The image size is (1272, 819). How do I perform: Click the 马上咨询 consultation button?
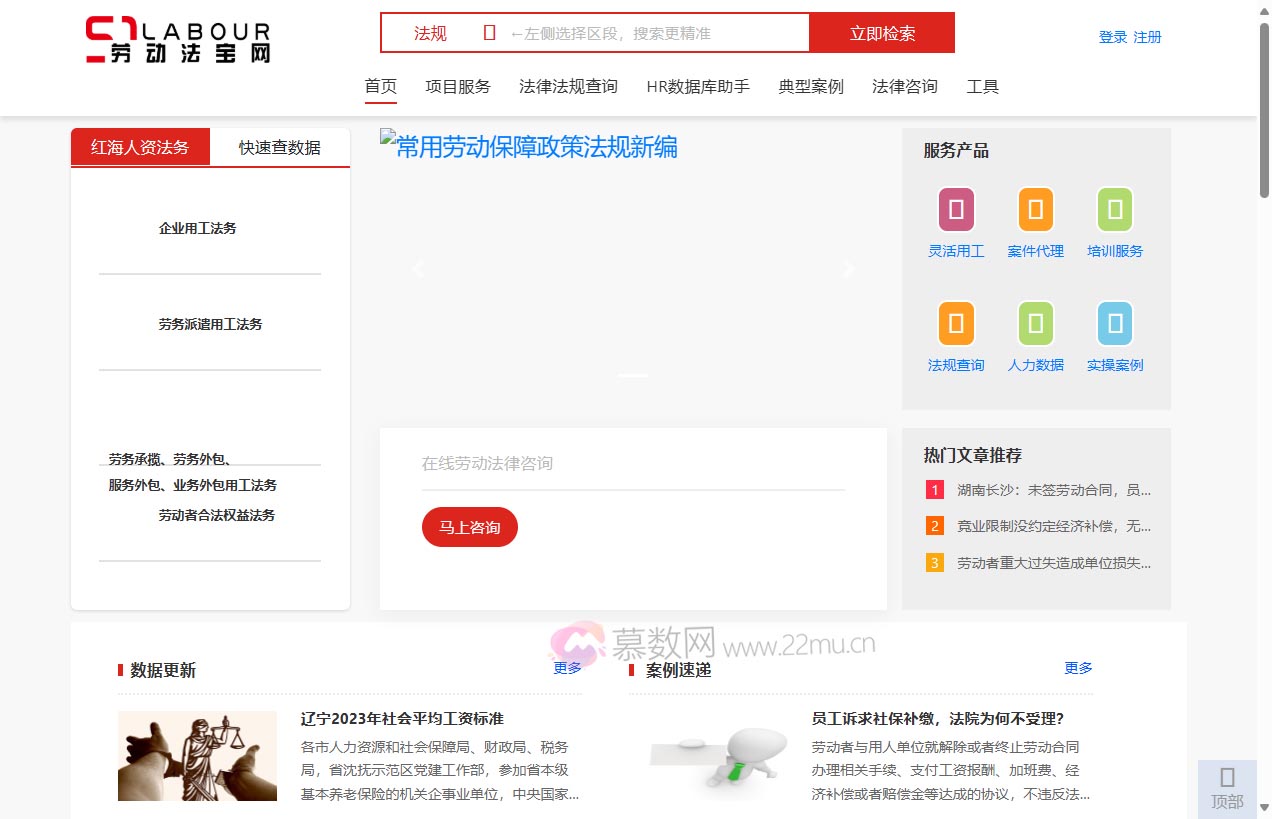pyautogui.click(x=469, y=527)
